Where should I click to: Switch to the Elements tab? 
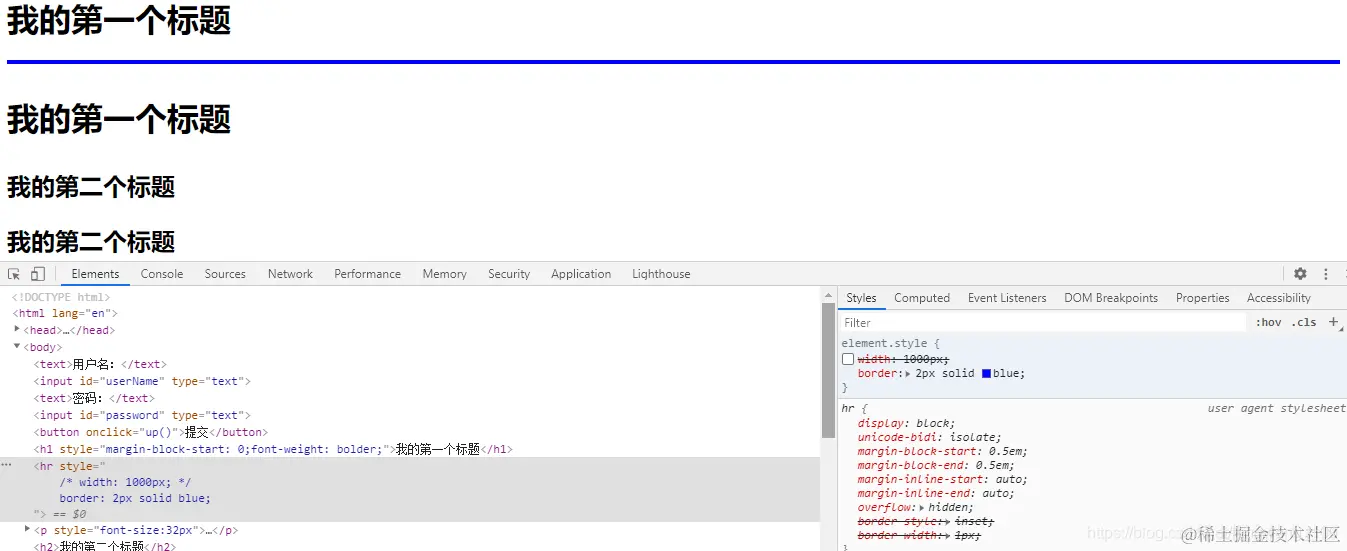[x=95, y=274]
